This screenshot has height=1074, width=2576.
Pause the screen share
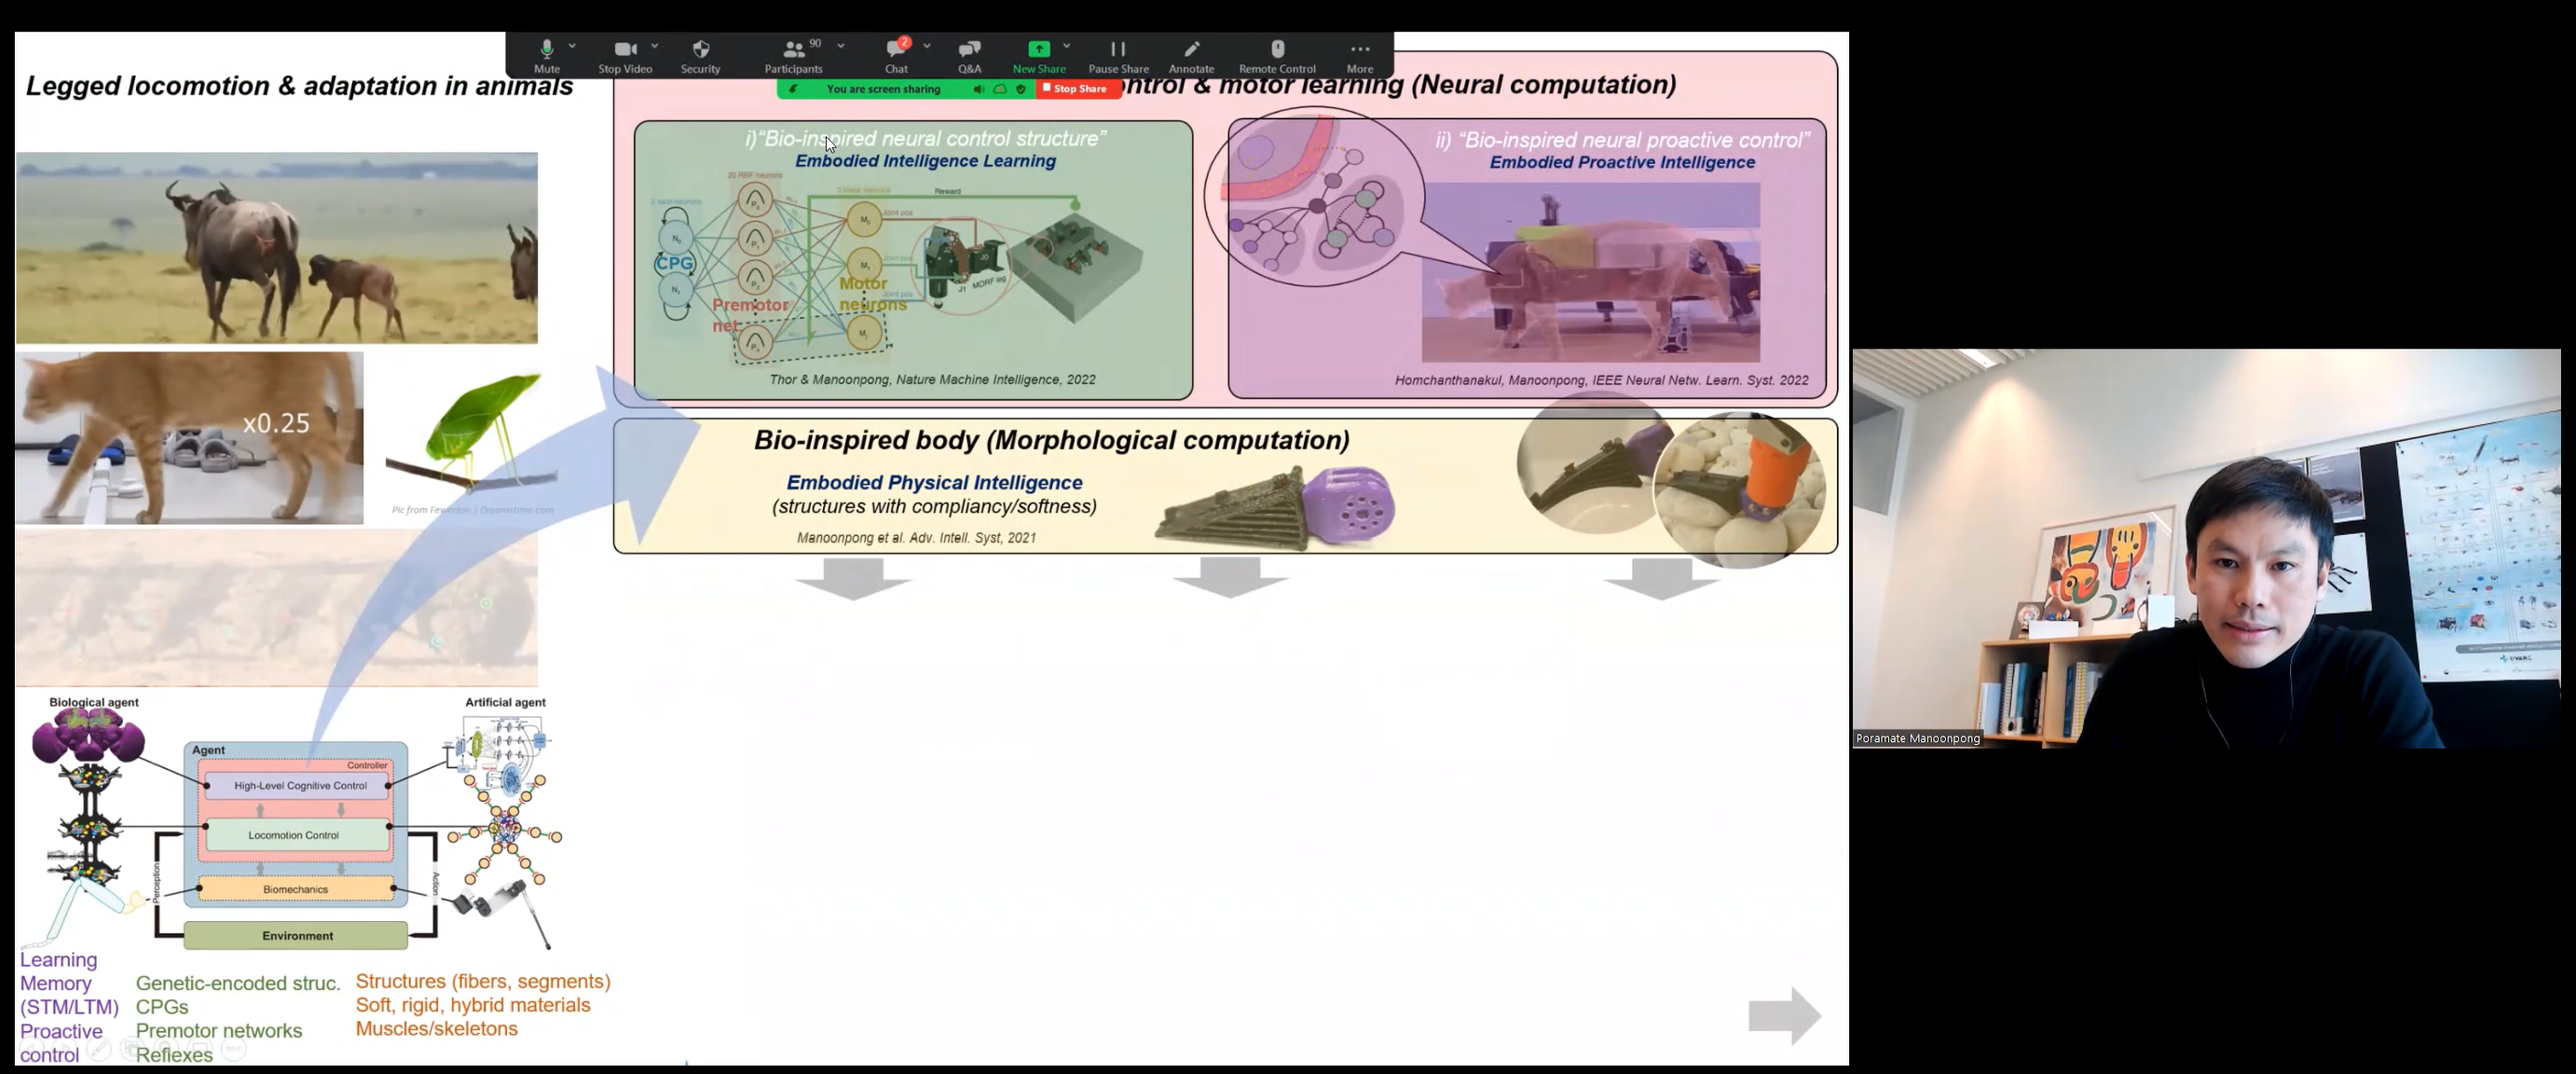pyautogui.click(x=1118, y=55)
